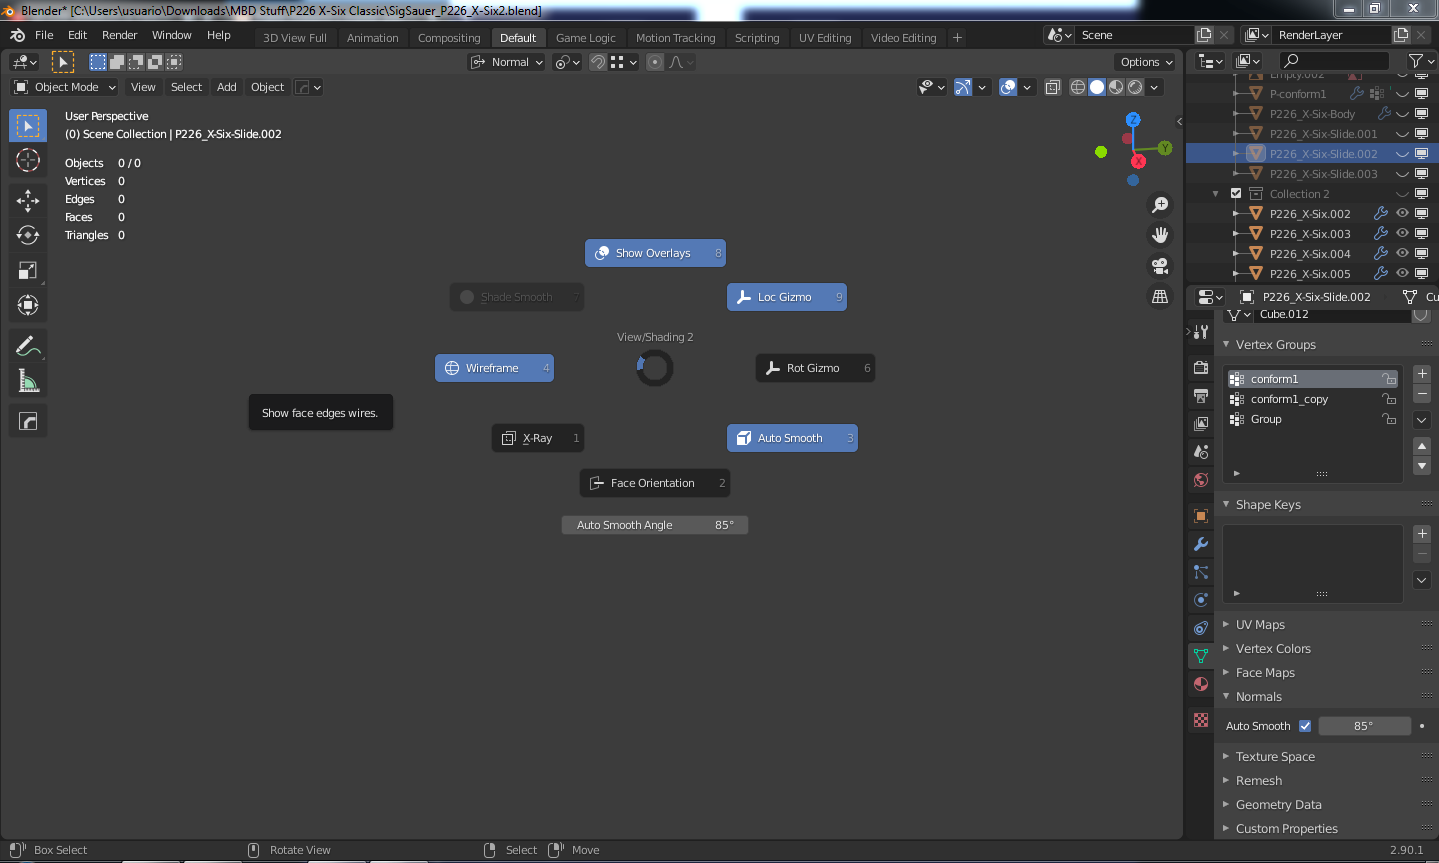Open the File menu
The width and height of the screenshot is (1439, 863).
coord(44,35)
